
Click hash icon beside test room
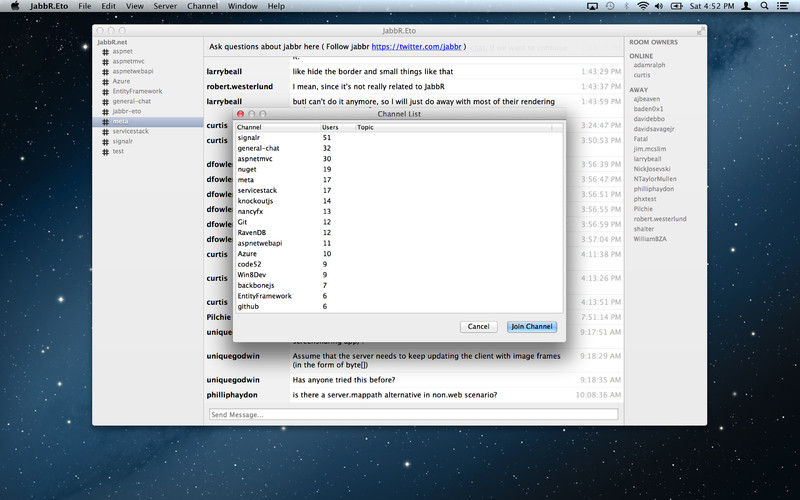[106, 152]
